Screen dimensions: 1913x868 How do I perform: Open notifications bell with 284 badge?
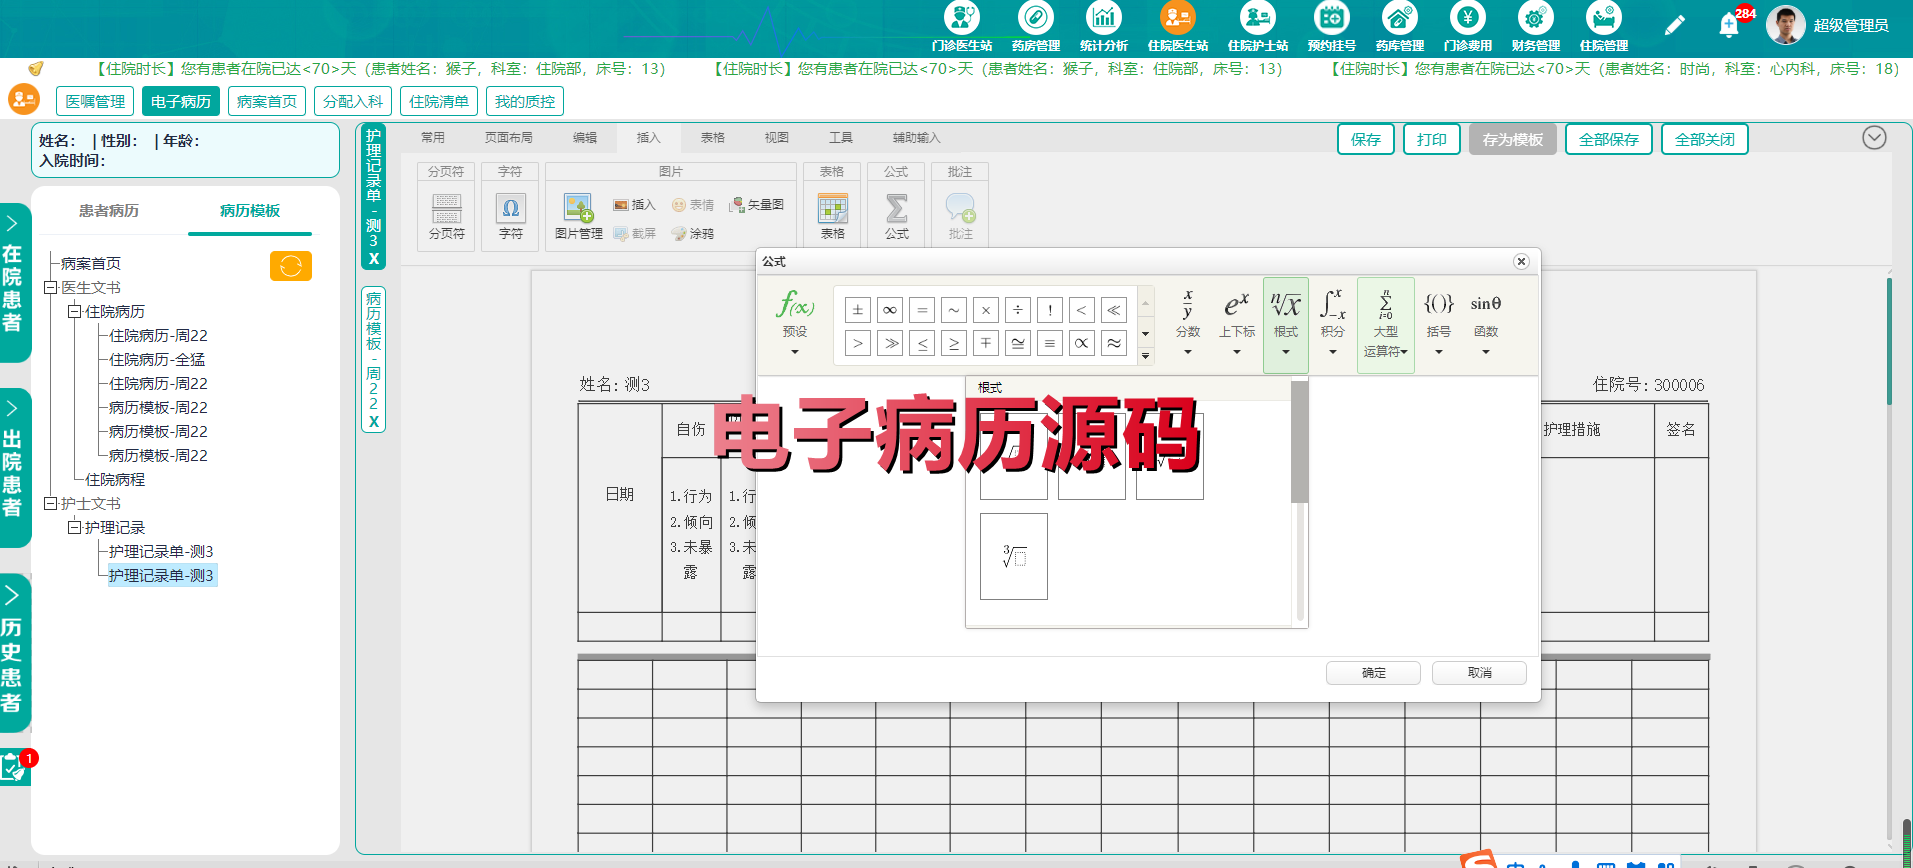coord(1729,25)
